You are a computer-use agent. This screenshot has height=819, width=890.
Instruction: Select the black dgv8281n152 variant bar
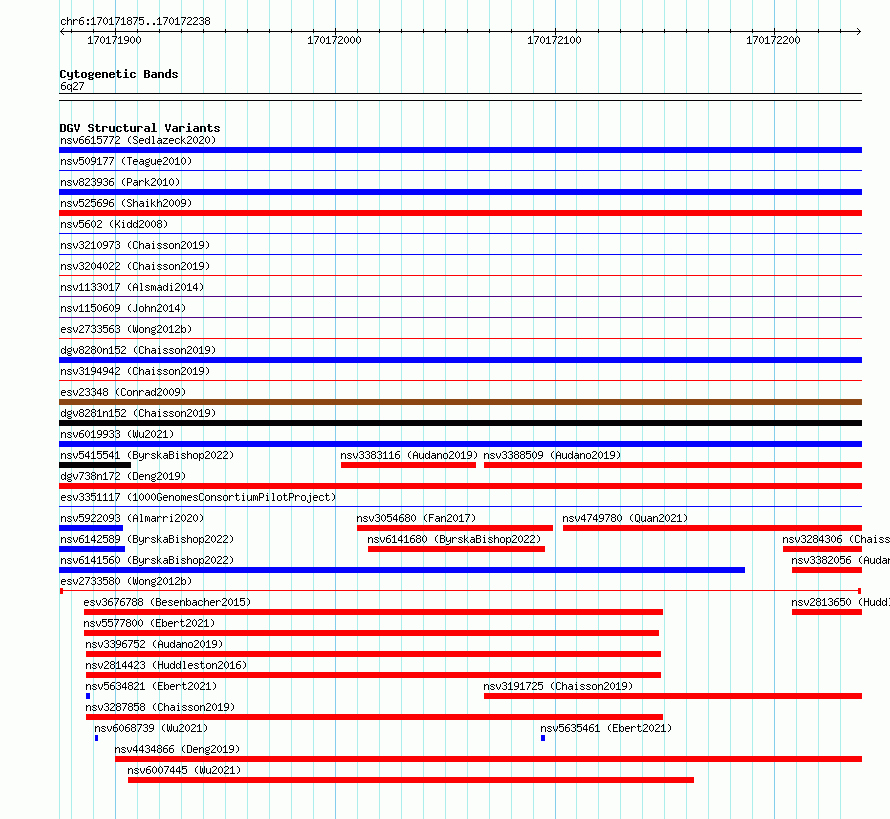click(x=460, y=423)
